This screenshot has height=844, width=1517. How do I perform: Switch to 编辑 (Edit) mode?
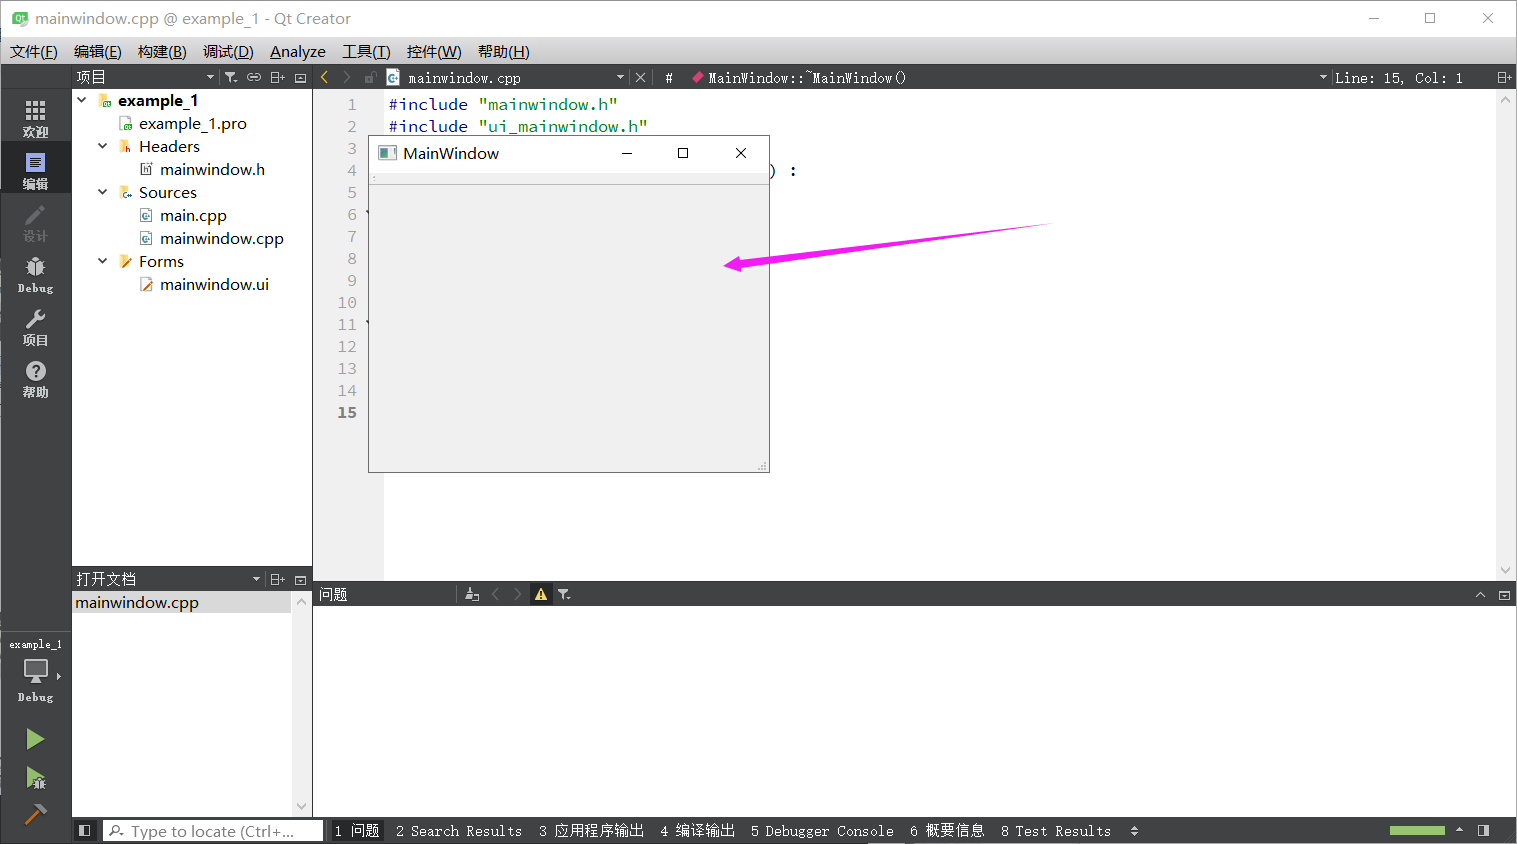click(x=35, y=169)
